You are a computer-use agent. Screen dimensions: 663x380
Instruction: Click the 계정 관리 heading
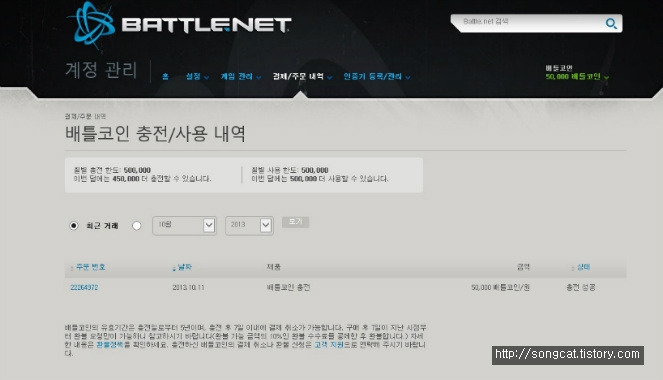point(101,70)
